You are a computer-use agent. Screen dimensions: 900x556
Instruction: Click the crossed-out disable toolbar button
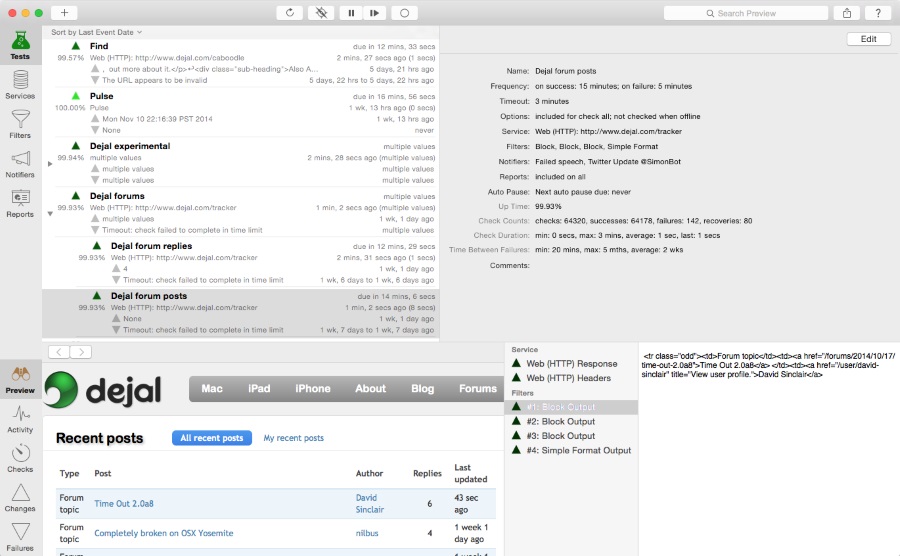[x=321, y=13]
